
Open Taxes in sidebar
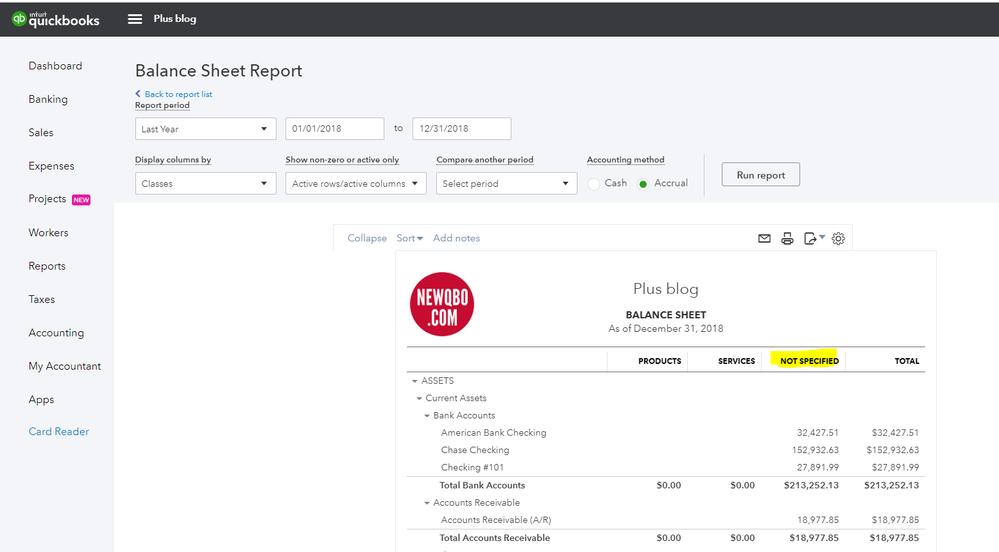41,299
